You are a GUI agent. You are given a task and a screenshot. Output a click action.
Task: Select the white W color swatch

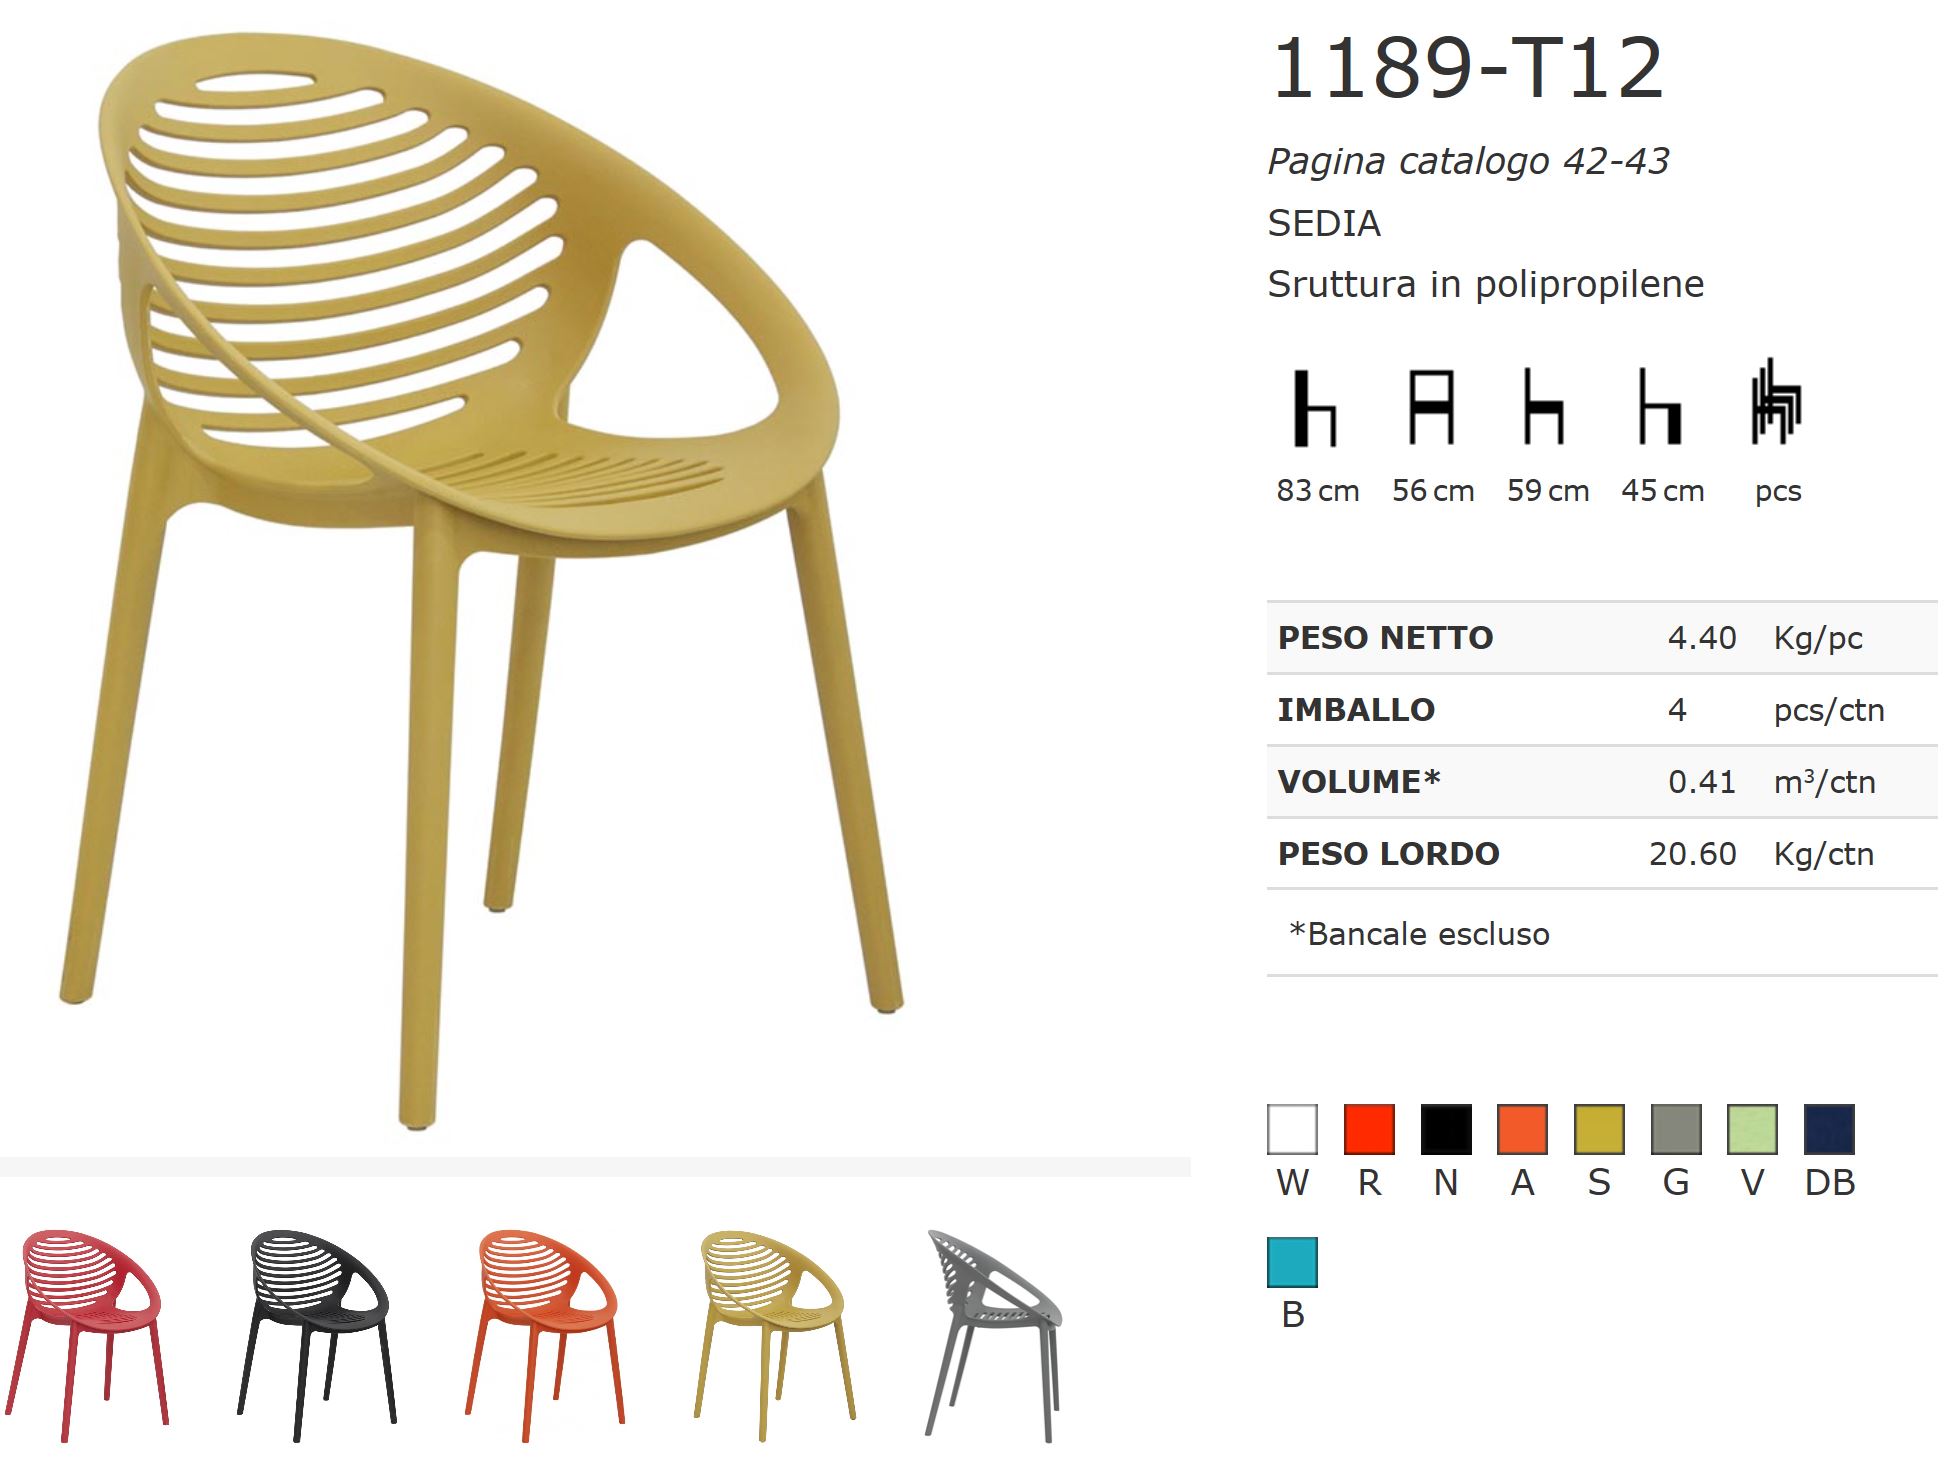(1292, 1129)
